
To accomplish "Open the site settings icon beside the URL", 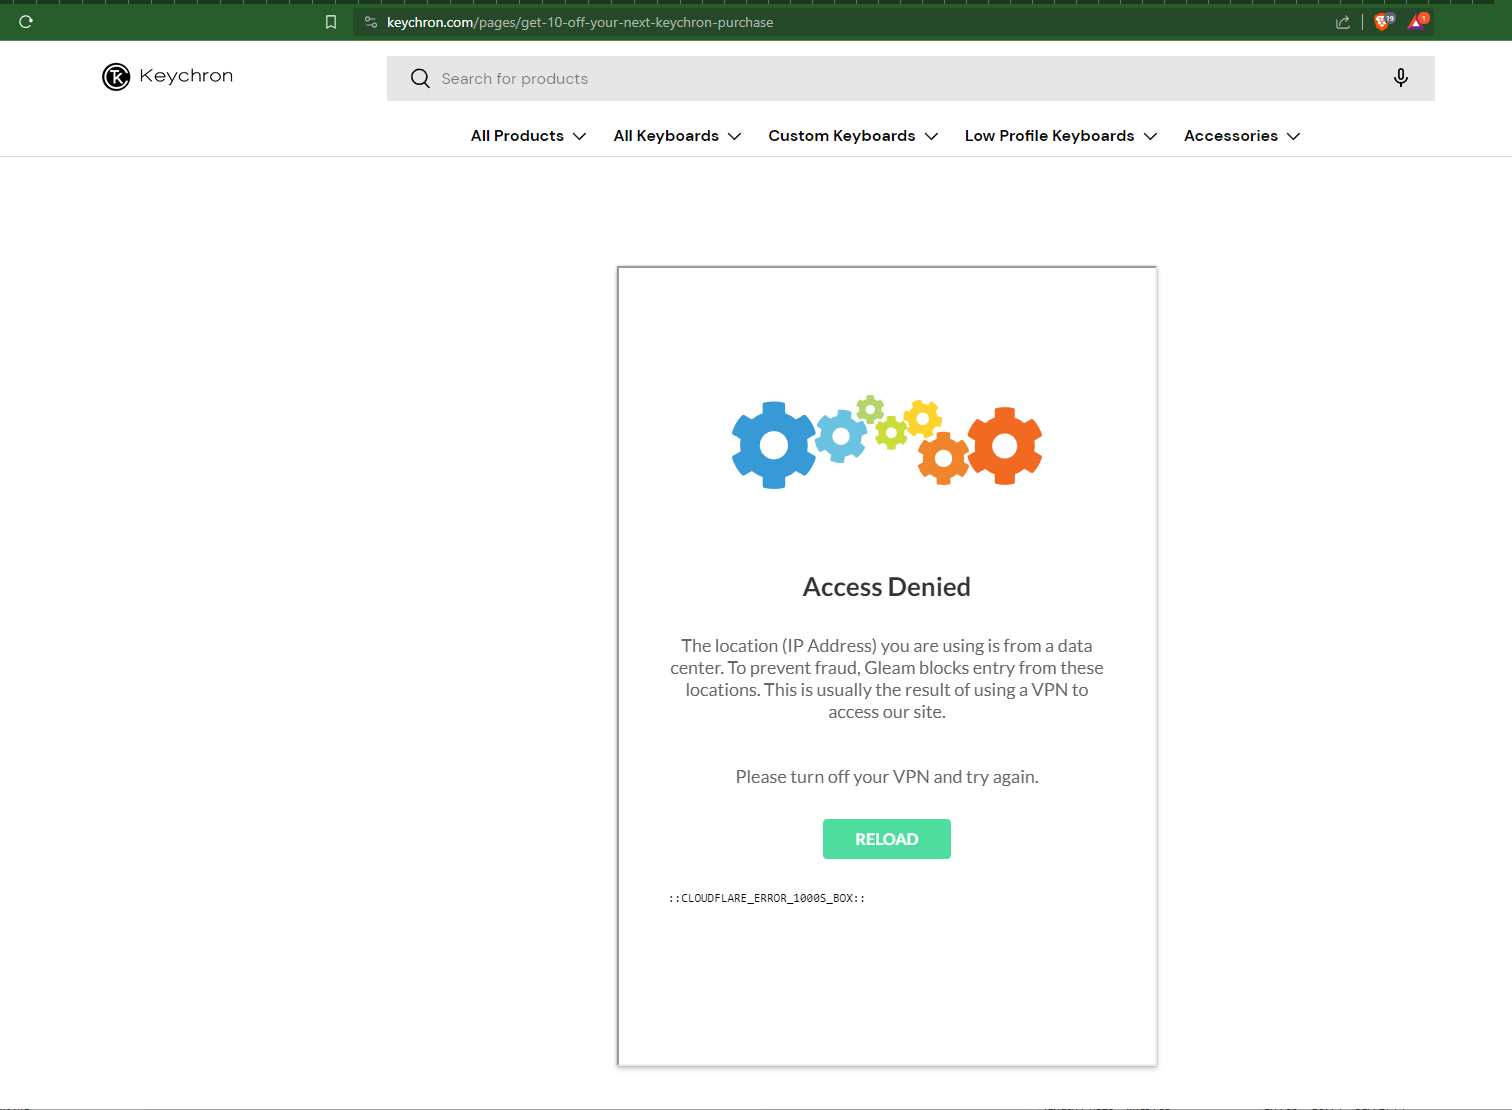I will pos(371,22).
